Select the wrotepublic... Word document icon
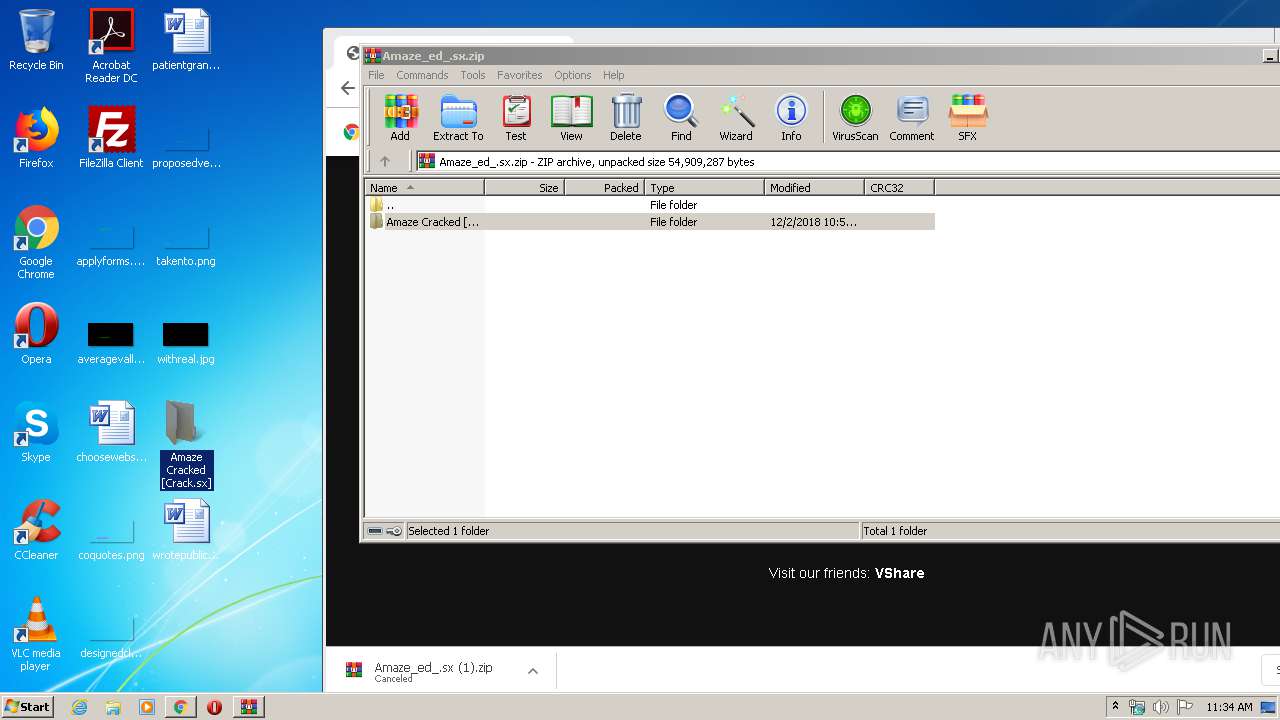Screen dimensions: 1280x720 tap(186, 530)
